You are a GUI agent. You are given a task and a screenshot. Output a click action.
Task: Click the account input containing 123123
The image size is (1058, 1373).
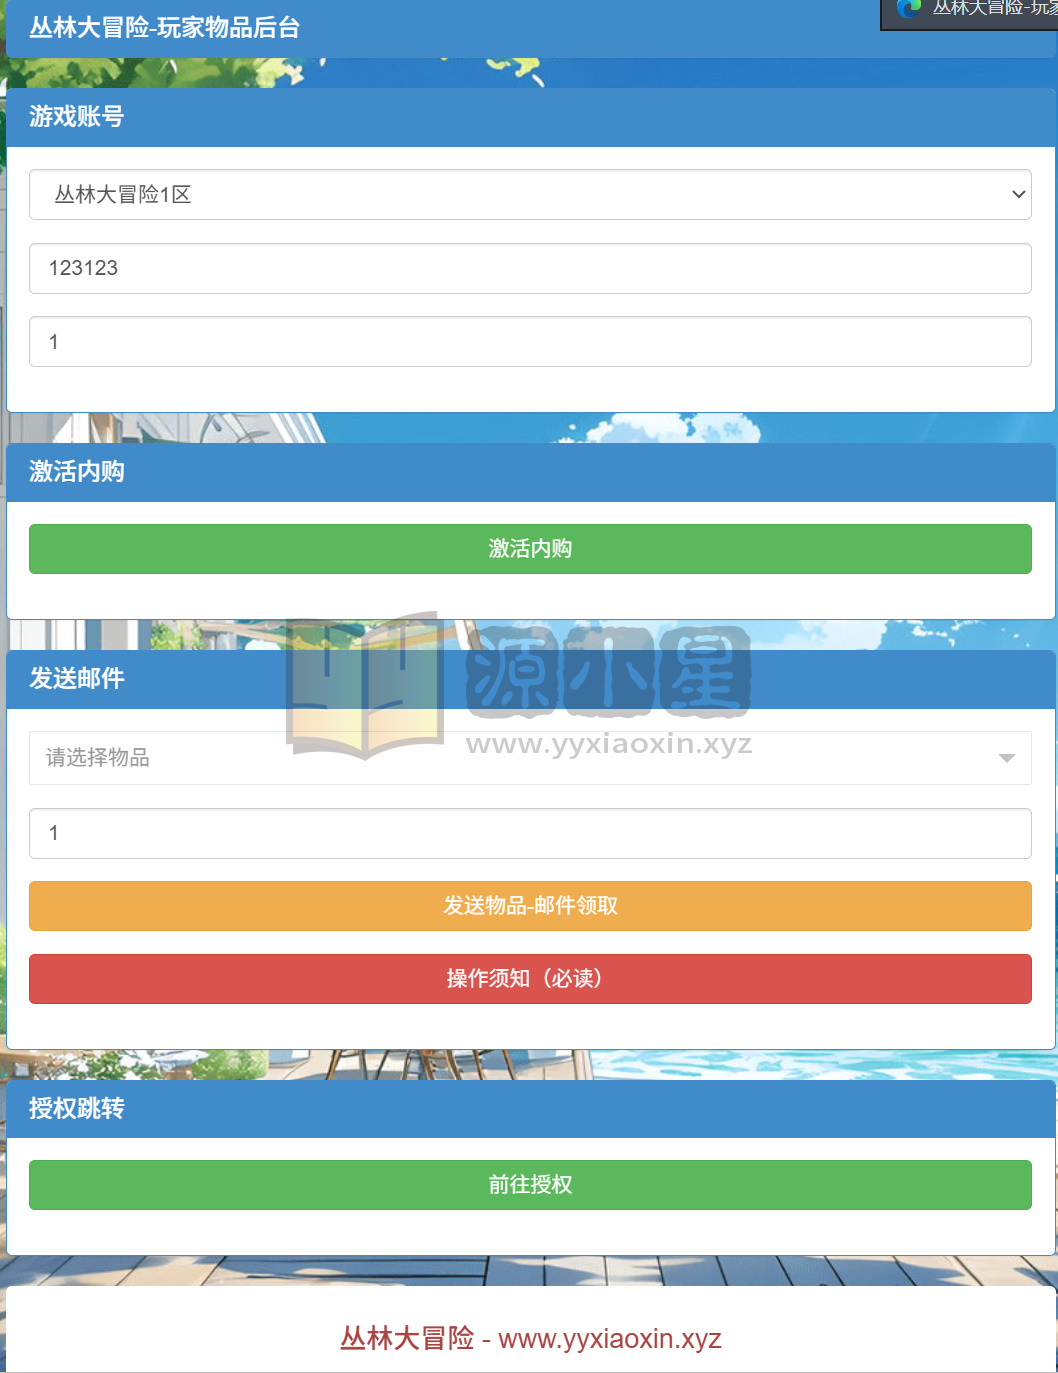click(529, 268)
